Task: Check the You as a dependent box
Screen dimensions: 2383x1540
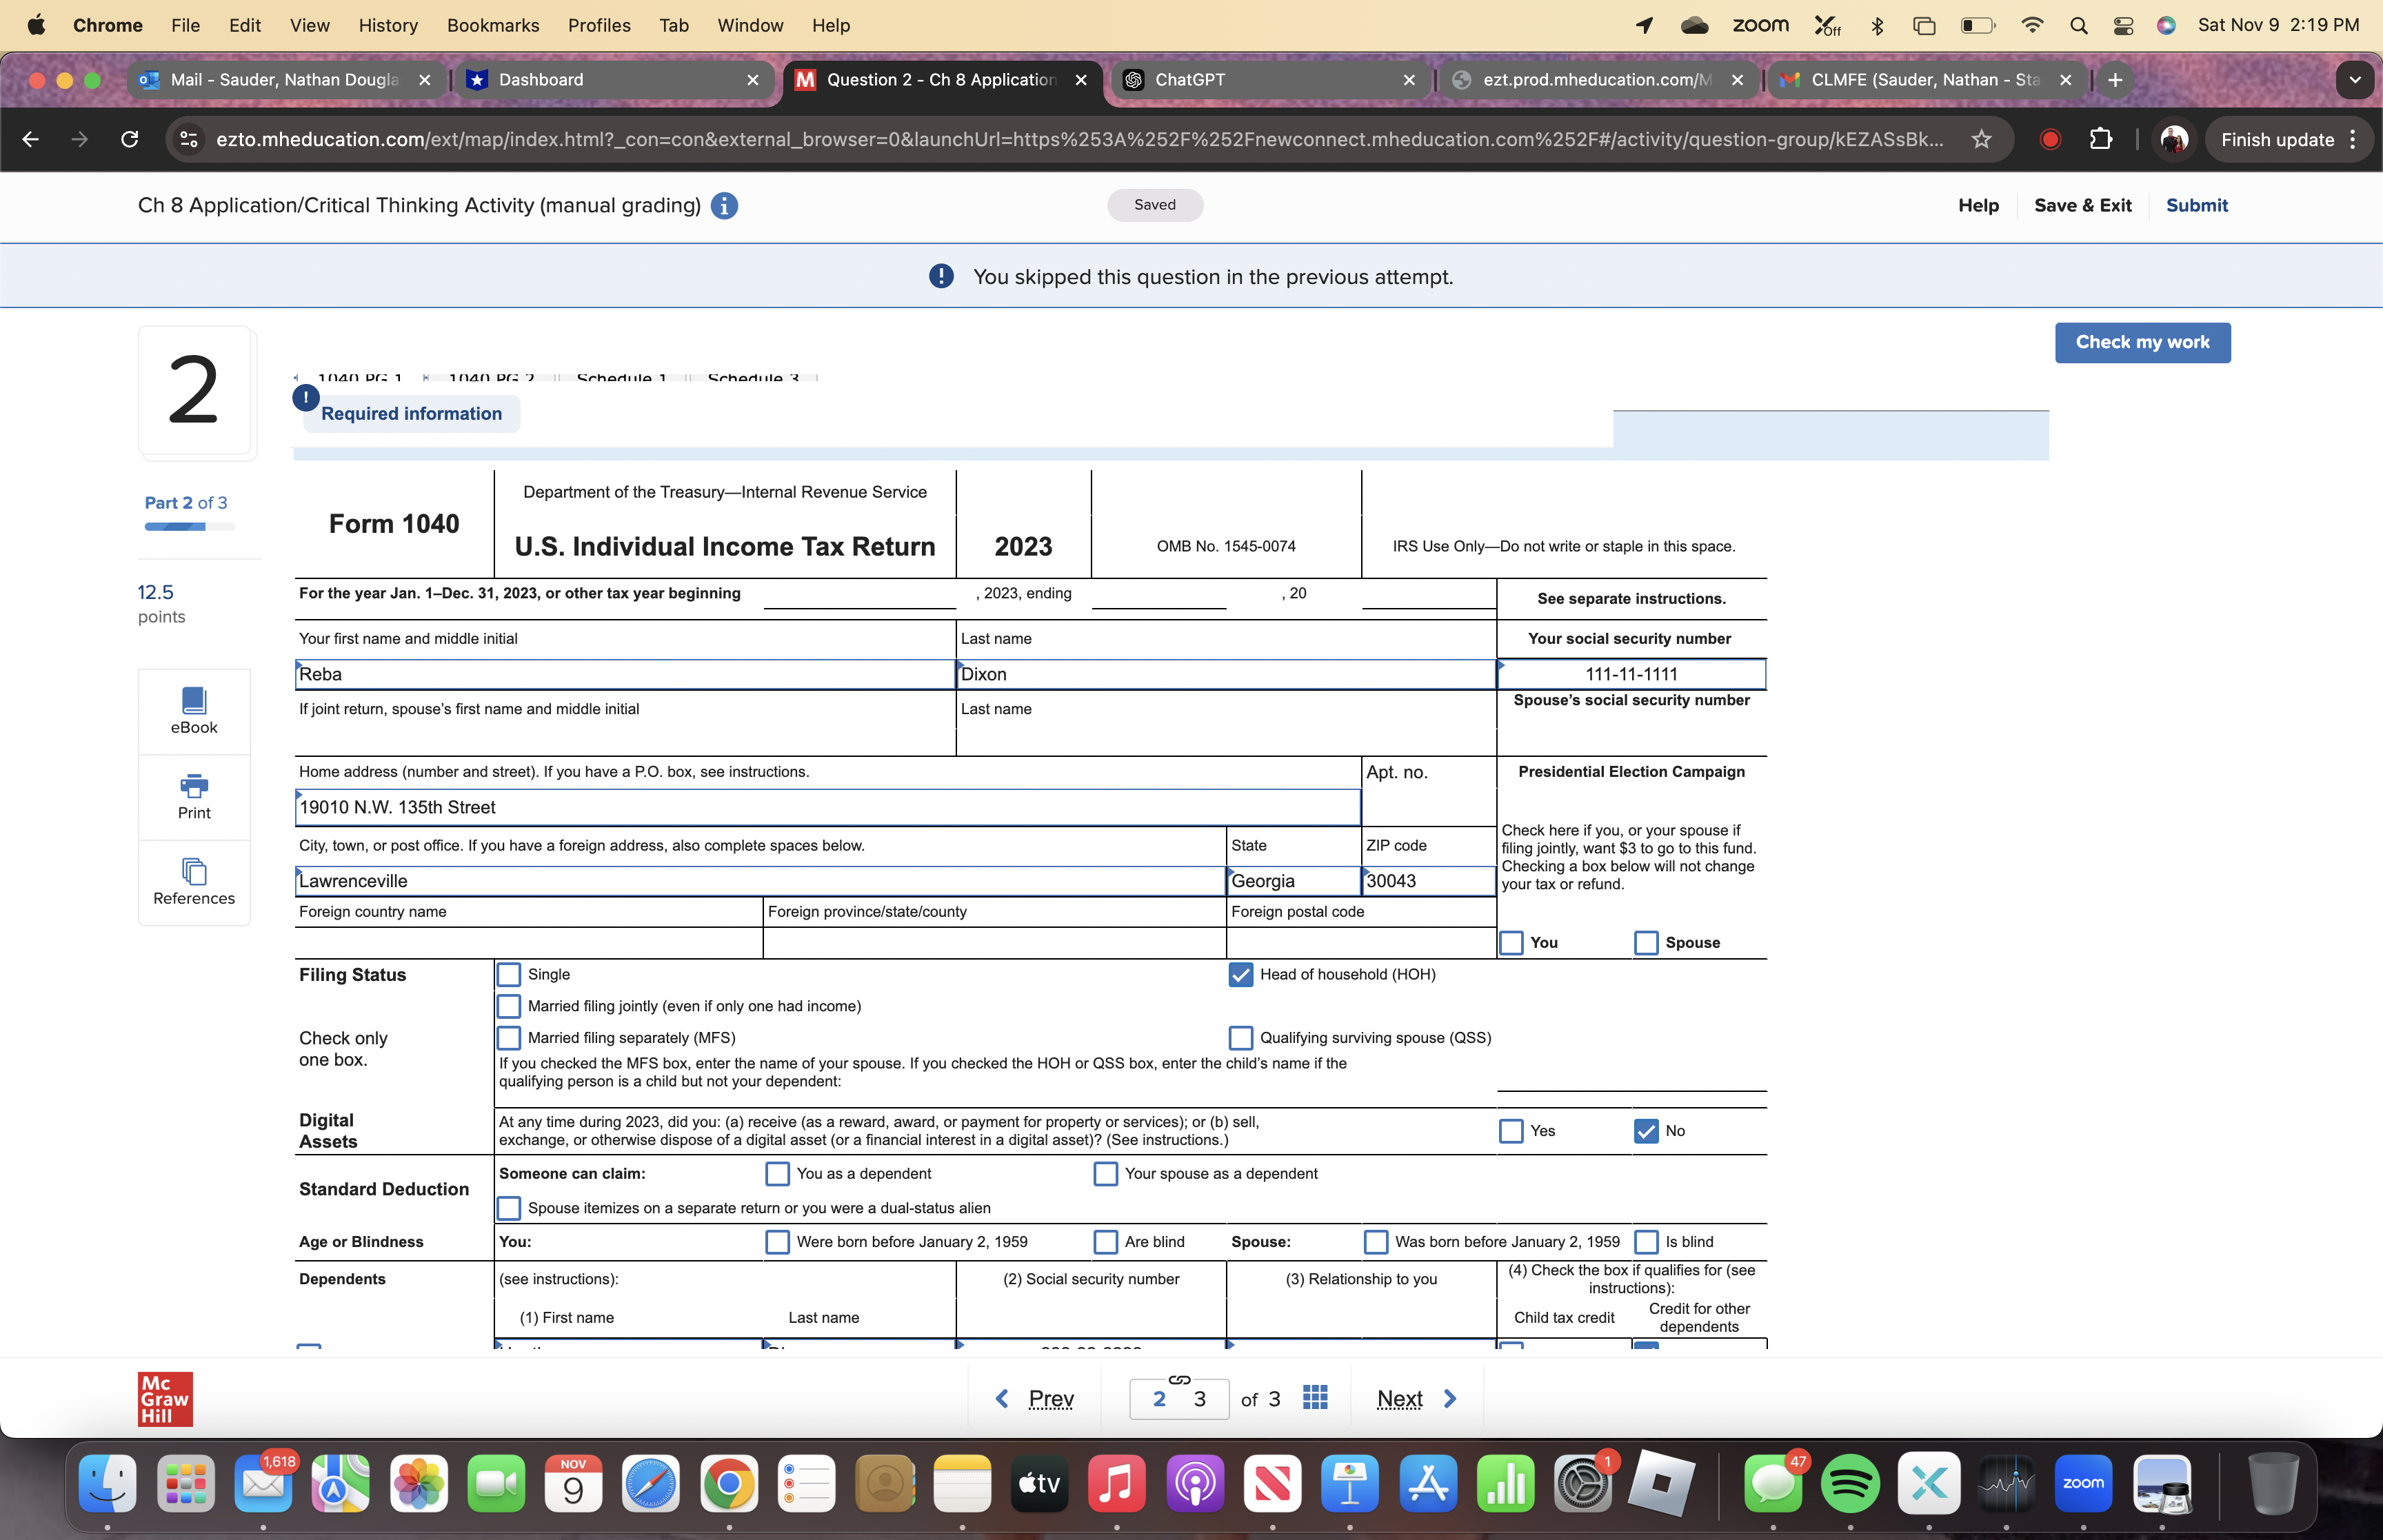Action: (x=777, y=1173)
